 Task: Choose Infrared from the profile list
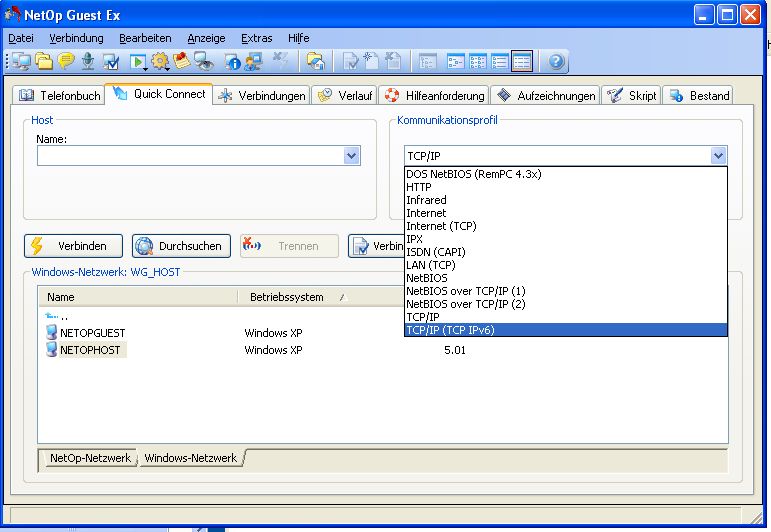(565, 200)
